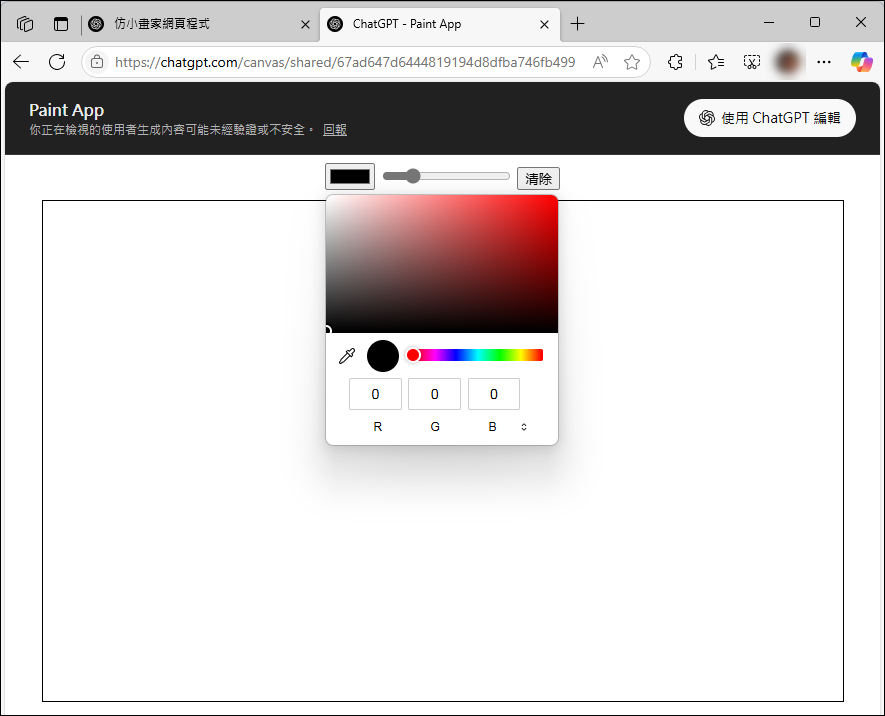Screen dimensions: 885x716
Task: Open the browser workspaces icon
Action: [25, 24]
